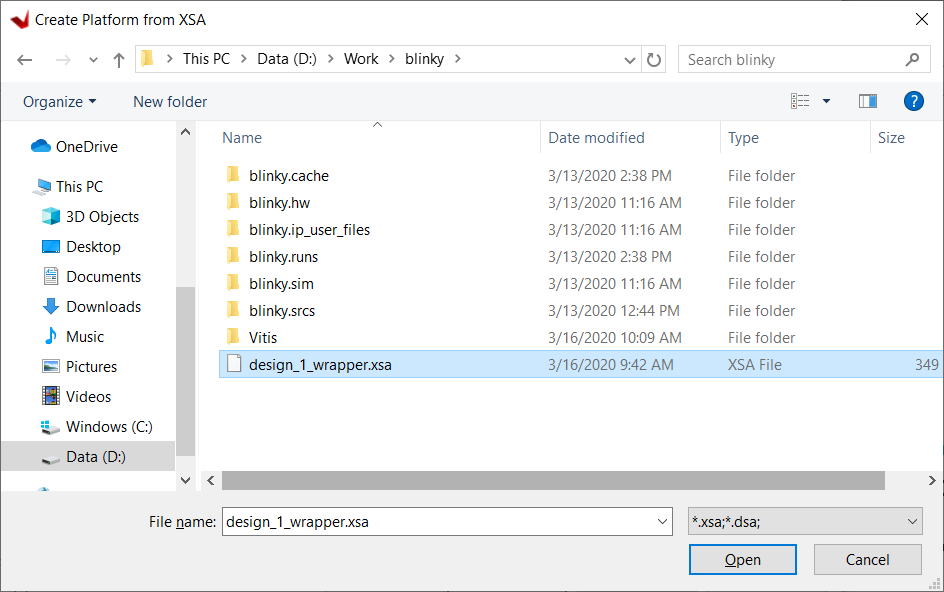Click the 3/16/2020 9:42 AM date cell
The width and height of the screenshot is (944, 592).
(610, 365)
